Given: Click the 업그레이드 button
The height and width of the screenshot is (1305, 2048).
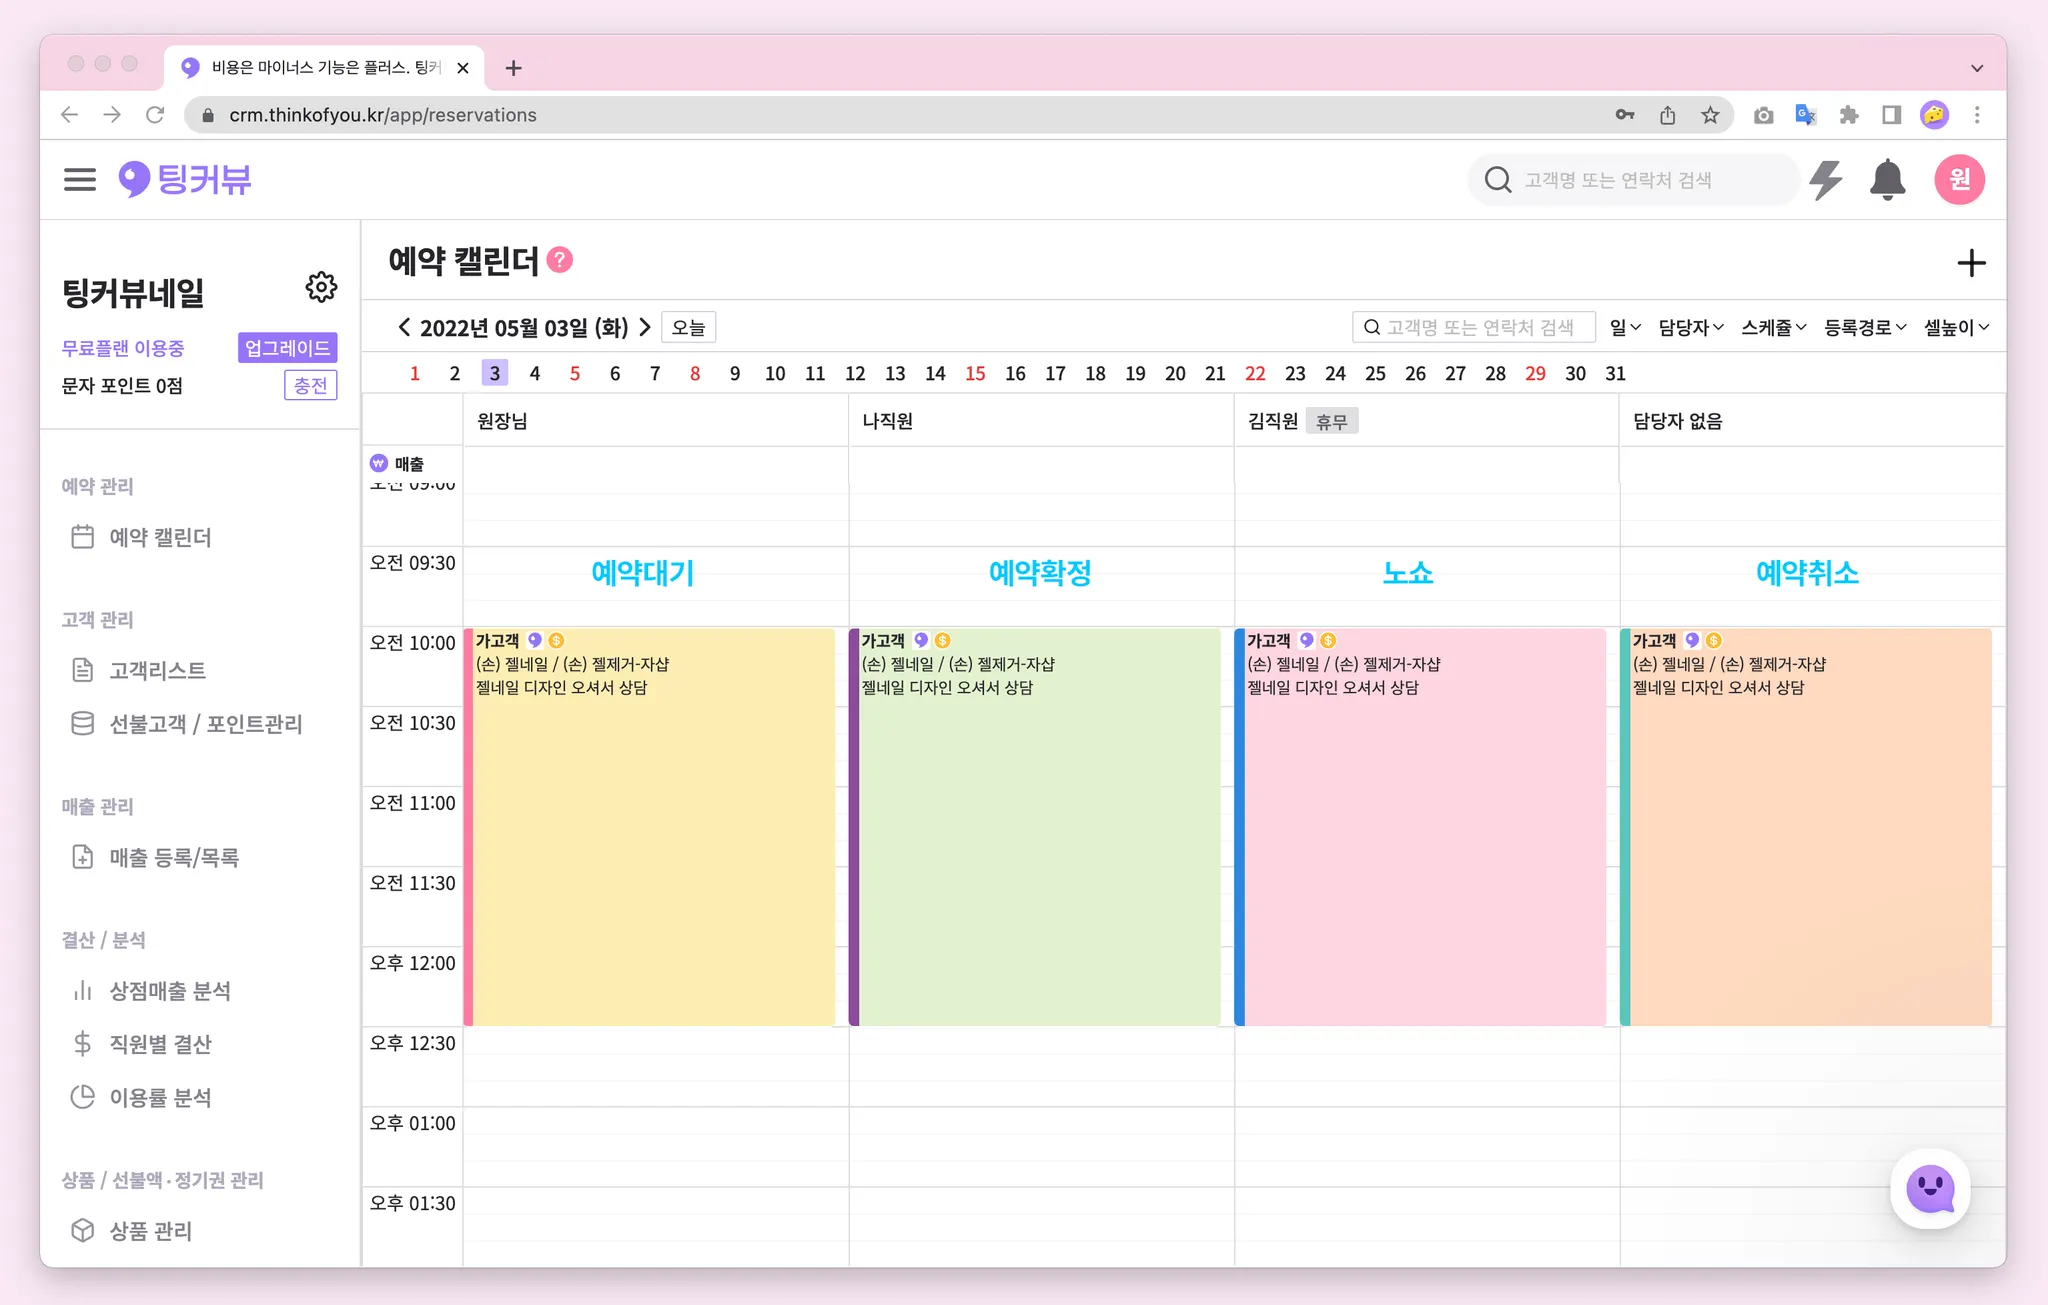Looking at the screenshot, I should coord(287,348).
